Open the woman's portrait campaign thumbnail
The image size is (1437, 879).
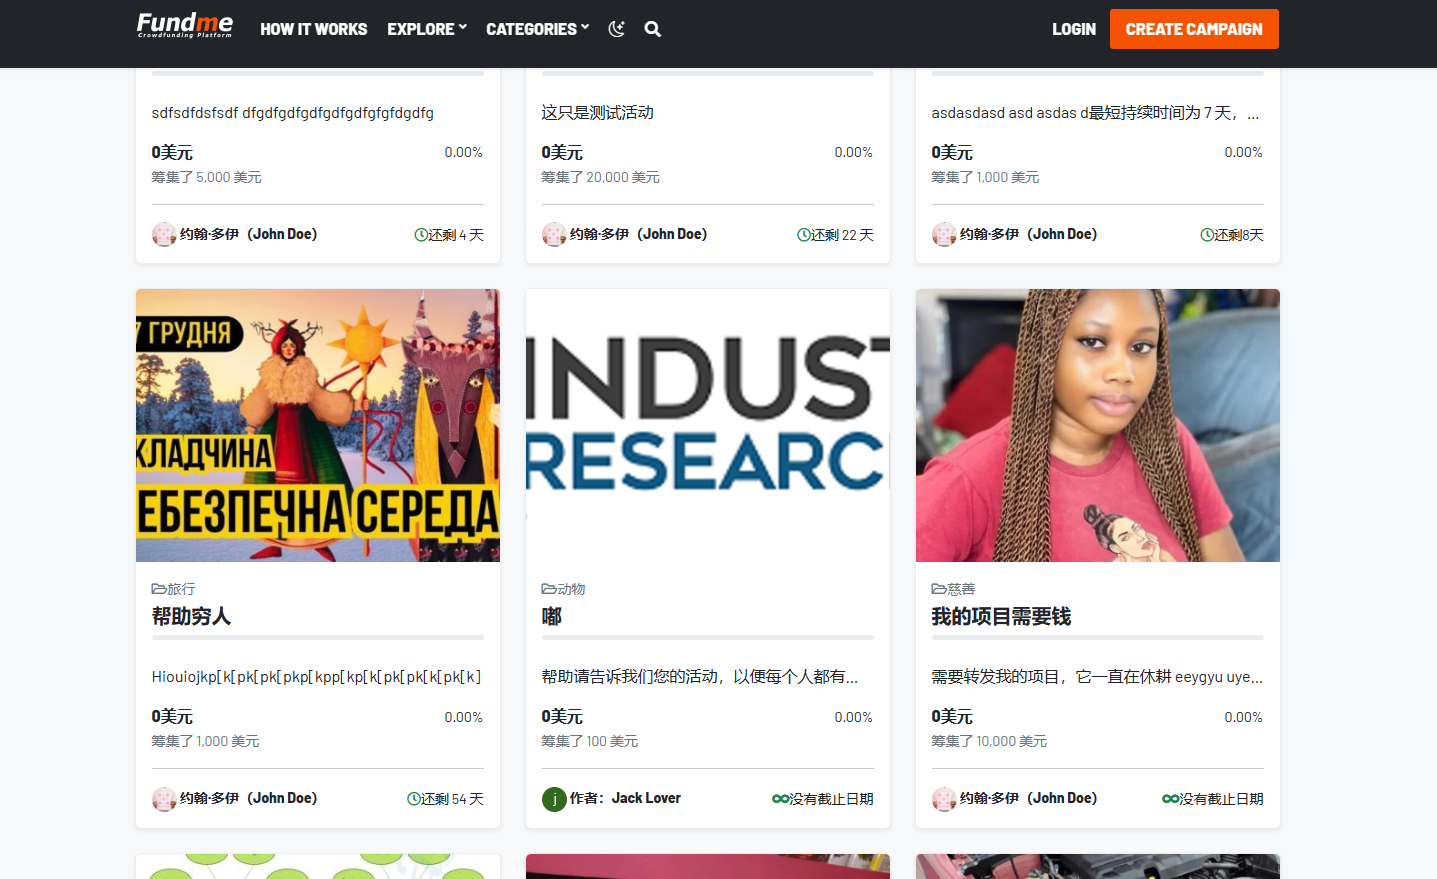tap(1097, 425)
